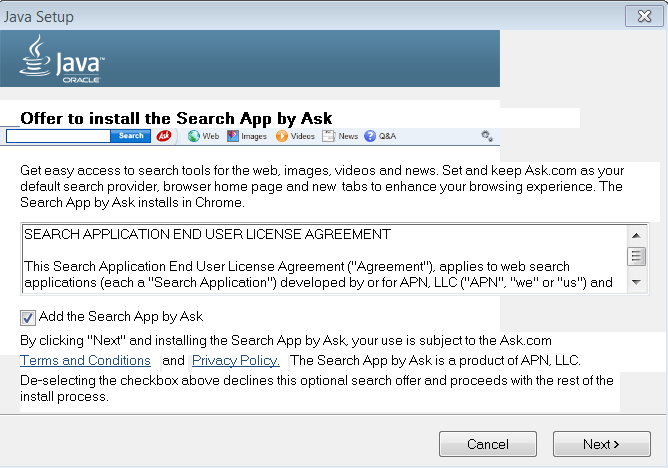
Task: Open the Terms and Conditions link
Action: click(x=86, y=360)
